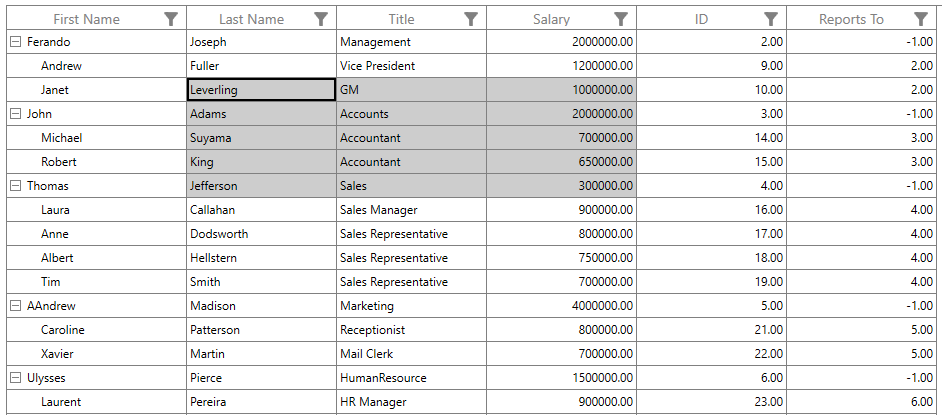
Task: Click the Management title cell
Action: point(412,41)
